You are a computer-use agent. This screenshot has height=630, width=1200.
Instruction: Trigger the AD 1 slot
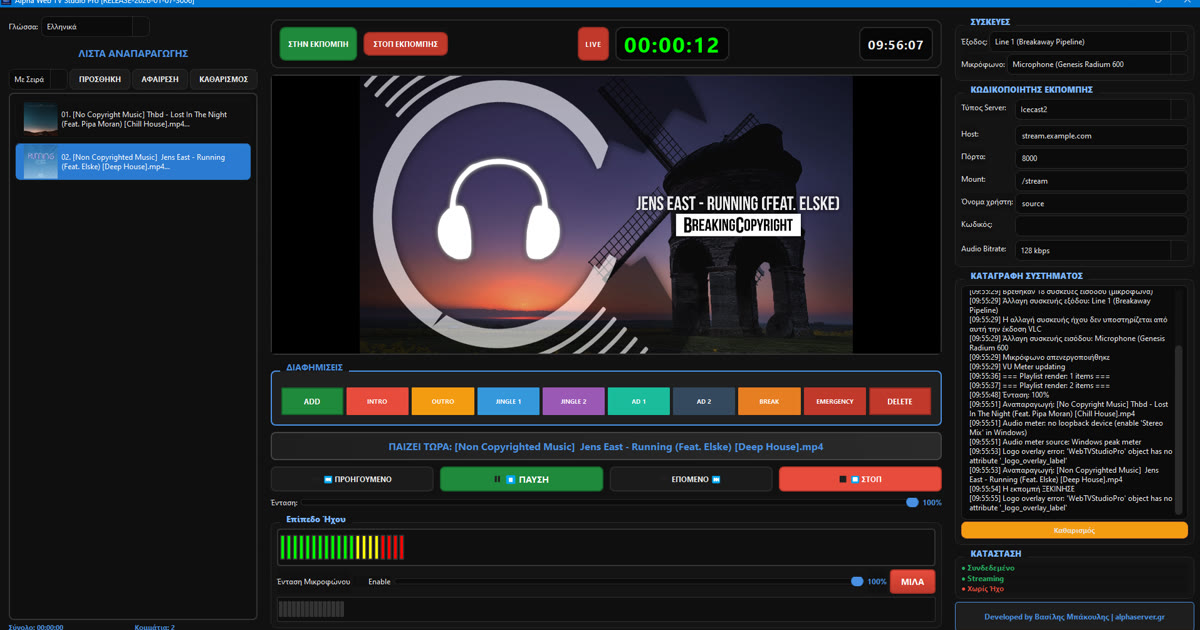(x=639, y=401)
